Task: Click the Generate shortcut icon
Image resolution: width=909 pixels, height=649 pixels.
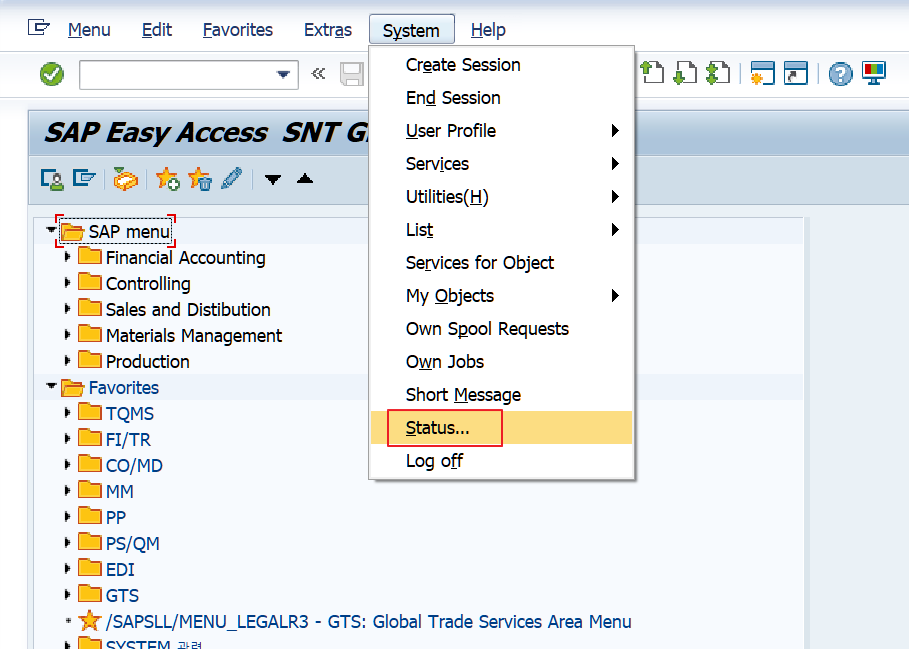Action: [795, 73]
